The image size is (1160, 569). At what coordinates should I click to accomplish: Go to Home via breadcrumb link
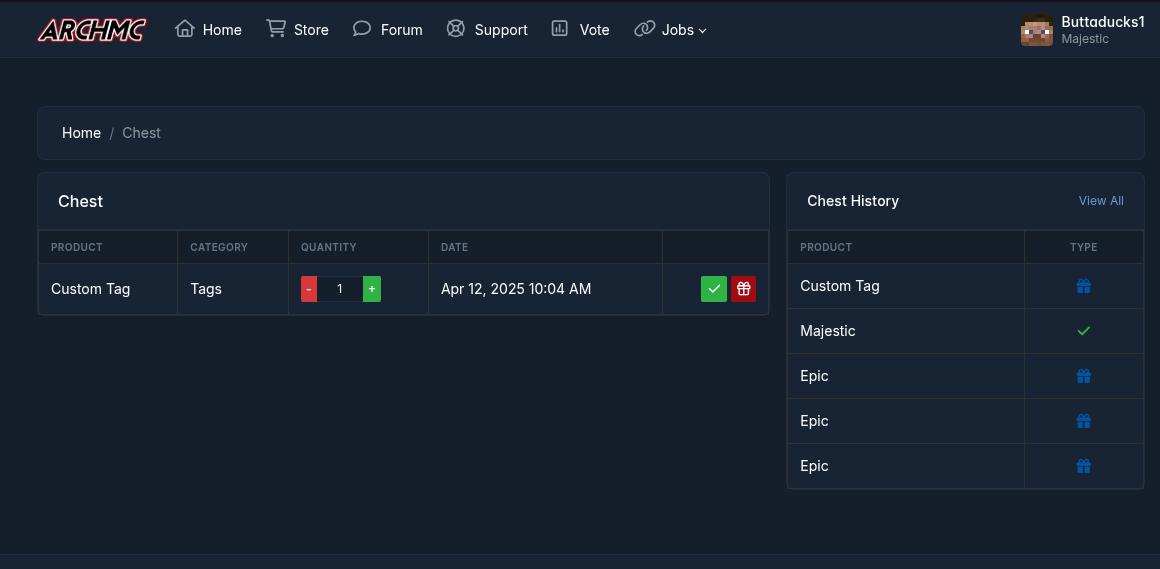pos(81,132)
